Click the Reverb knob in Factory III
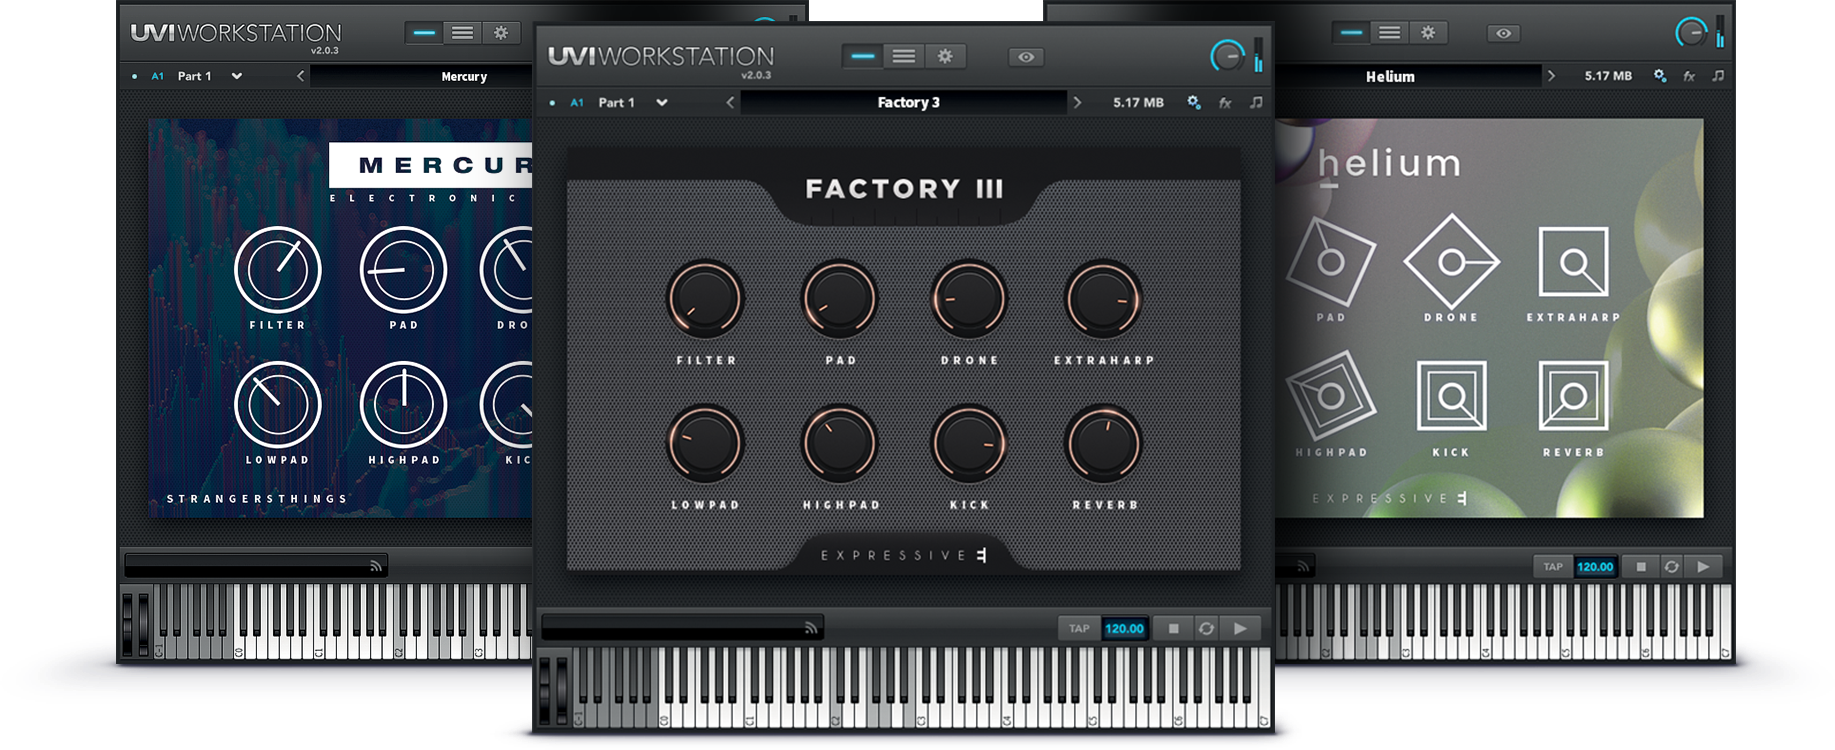This screenshot has width=1835, height=750. click(1104, 445)
